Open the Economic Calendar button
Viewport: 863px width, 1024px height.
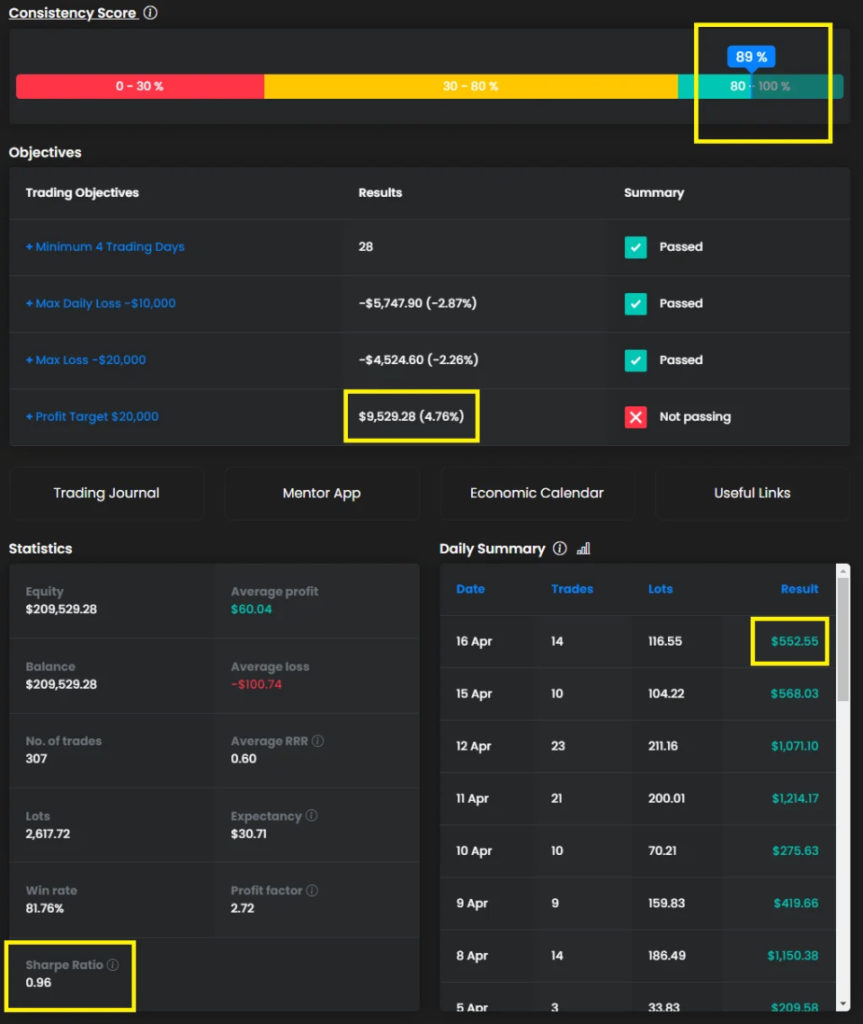click(x=537, y=493)
